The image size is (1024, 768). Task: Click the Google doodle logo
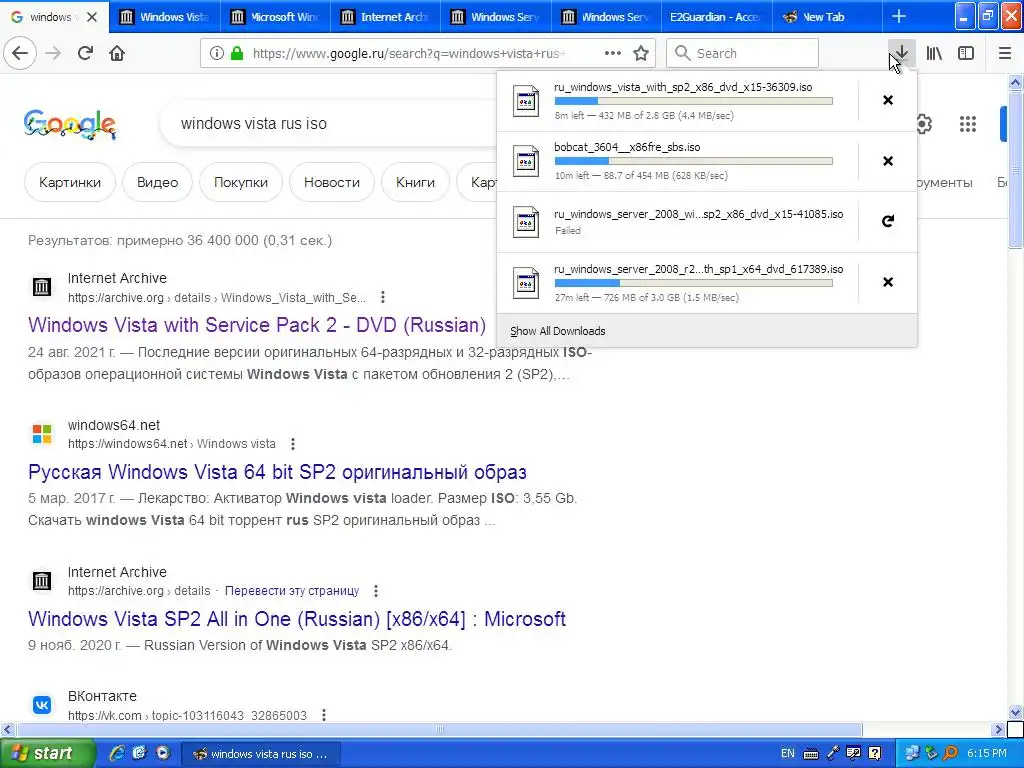click(x=70, y=124)
